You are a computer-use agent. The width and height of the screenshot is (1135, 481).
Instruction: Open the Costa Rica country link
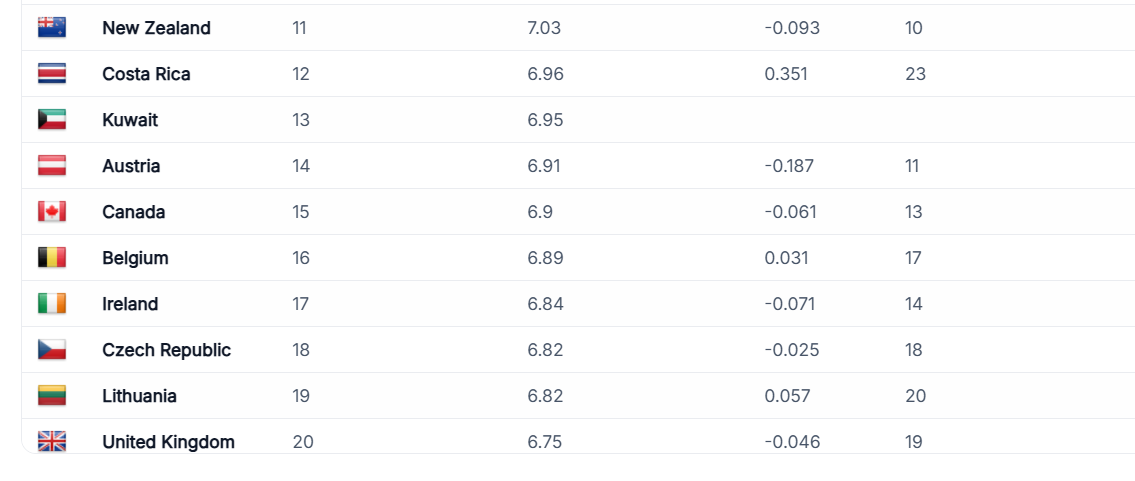click(x=146, y=74)
